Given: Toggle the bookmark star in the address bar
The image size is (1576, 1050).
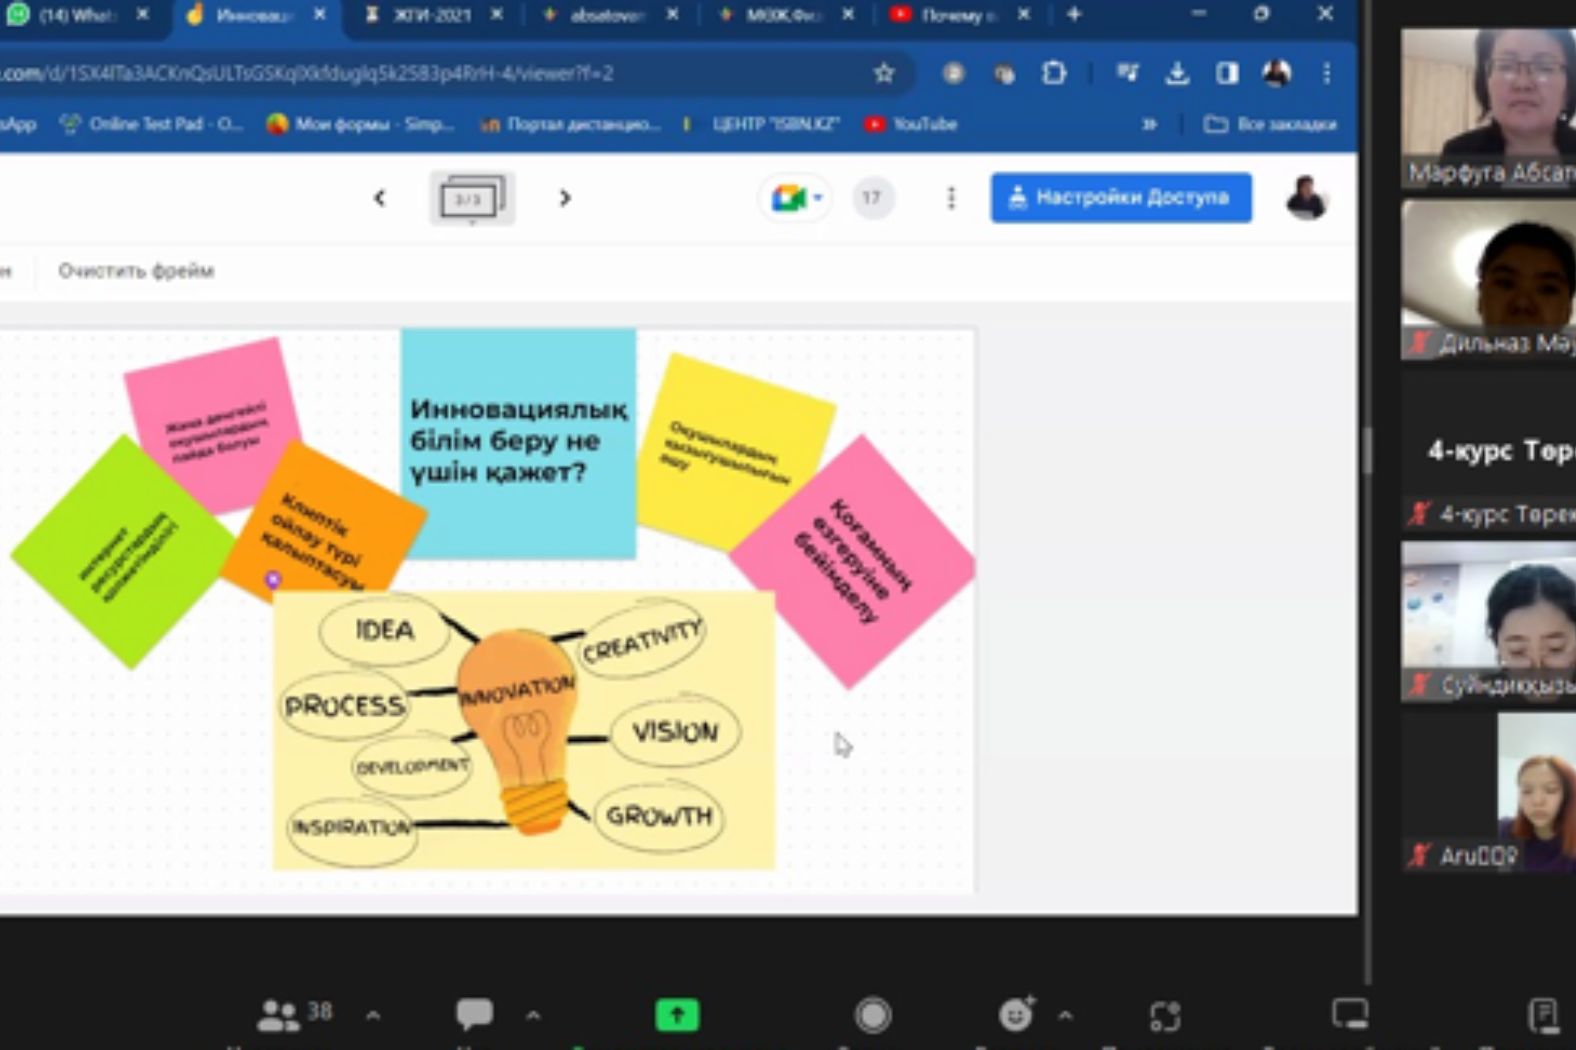Looking at the screenshot, I should click(x=884, y=73).
